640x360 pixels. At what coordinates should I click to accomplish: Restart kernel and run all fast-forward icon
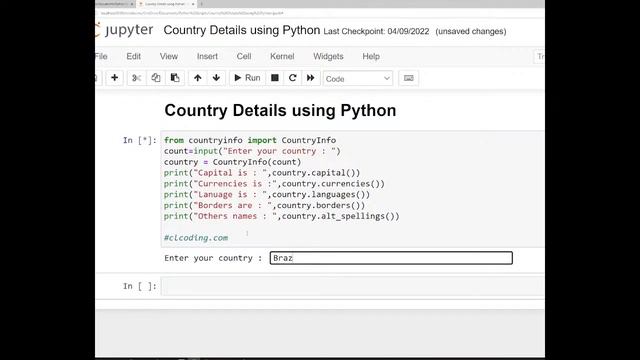311,78
